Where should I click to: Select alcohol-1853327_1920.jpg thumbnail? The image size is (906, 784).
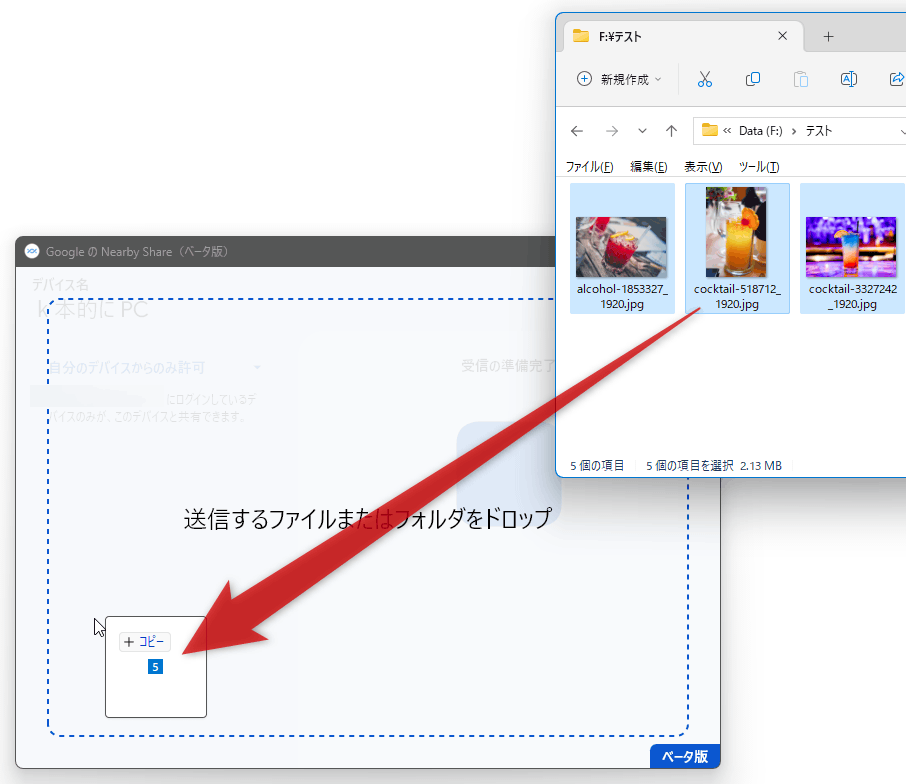point(622,248)
